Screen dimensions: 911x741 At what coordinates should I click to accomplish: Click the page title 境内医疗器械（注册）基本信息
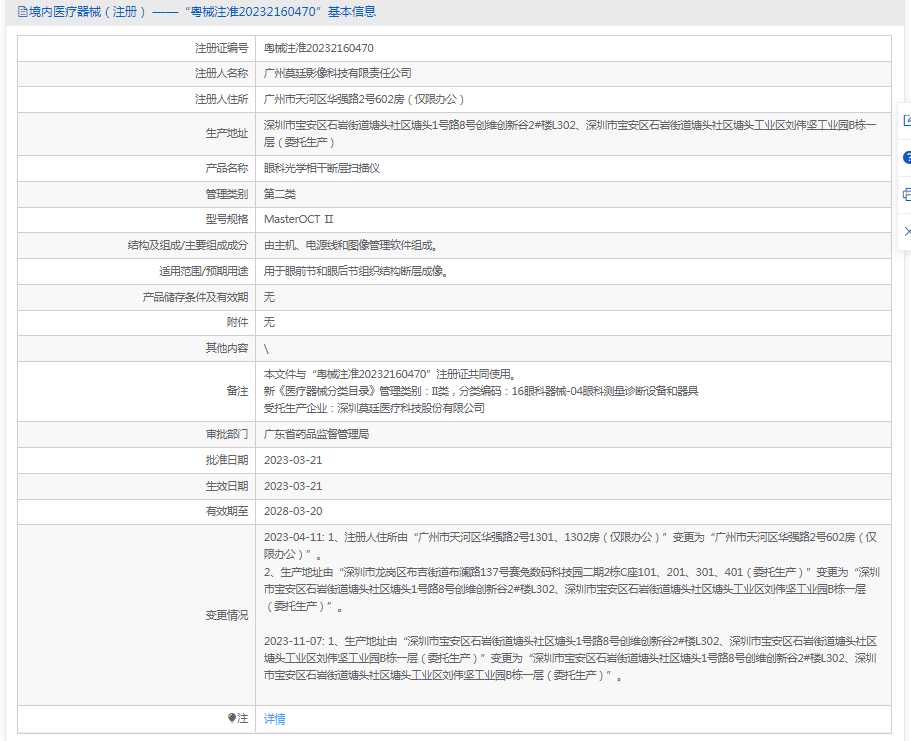point(202,12)
